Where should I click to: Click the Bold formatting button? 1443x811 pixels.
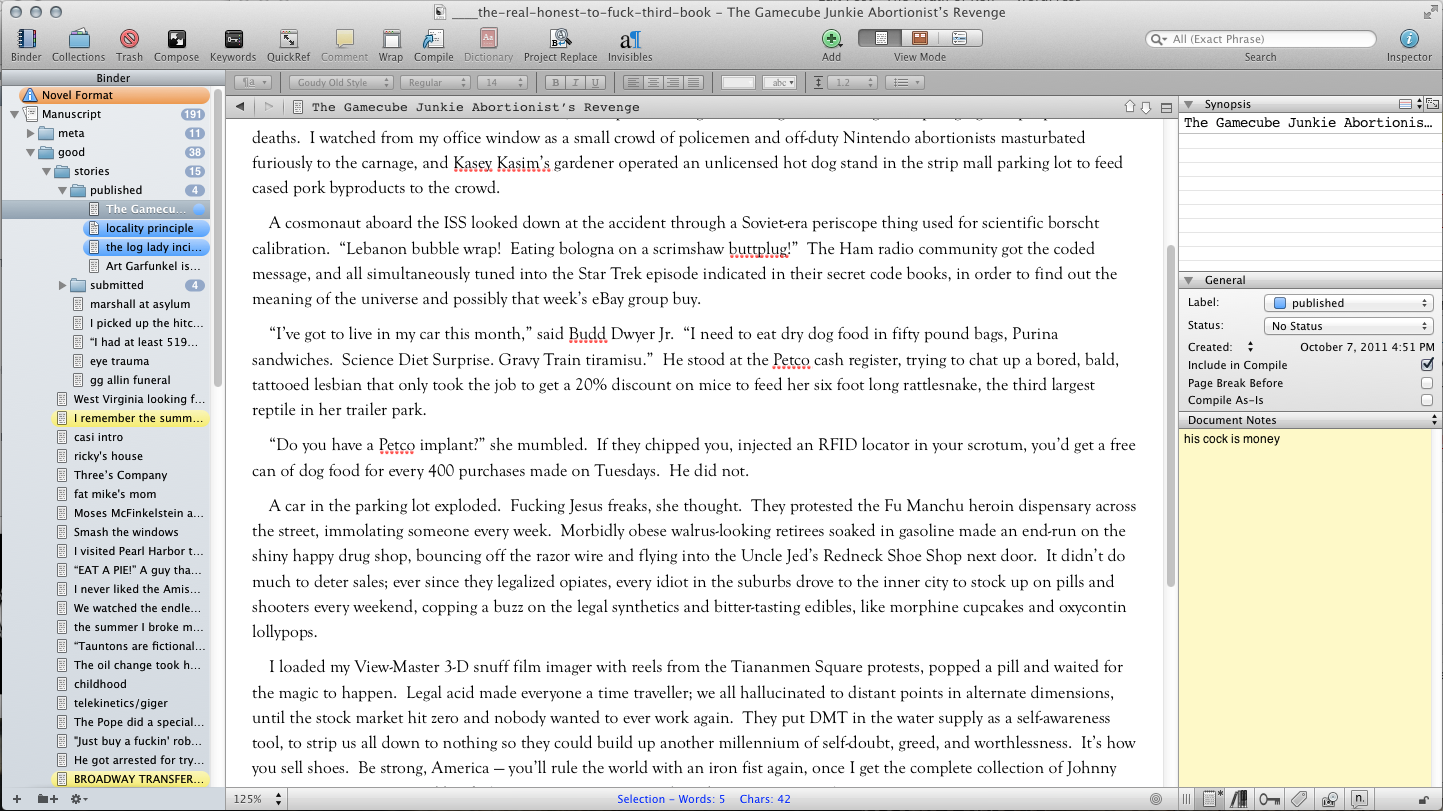554,83
